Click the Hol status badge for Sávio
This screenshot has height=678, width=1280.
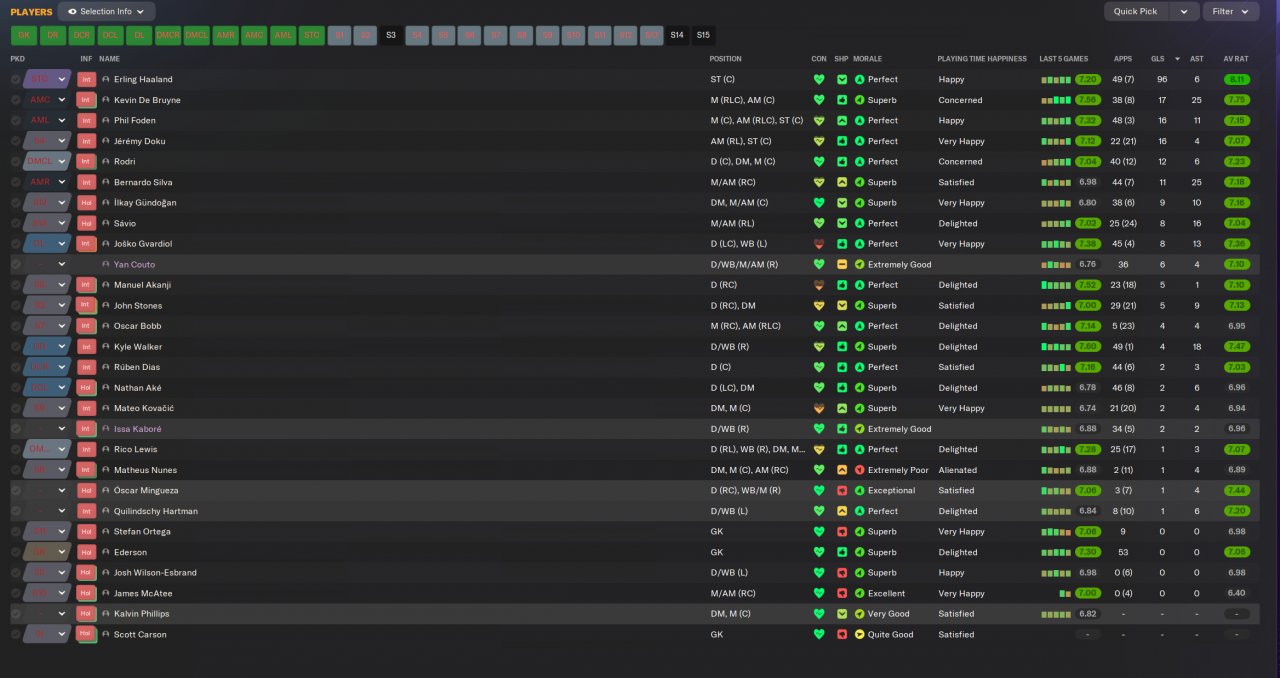(86, 223)
